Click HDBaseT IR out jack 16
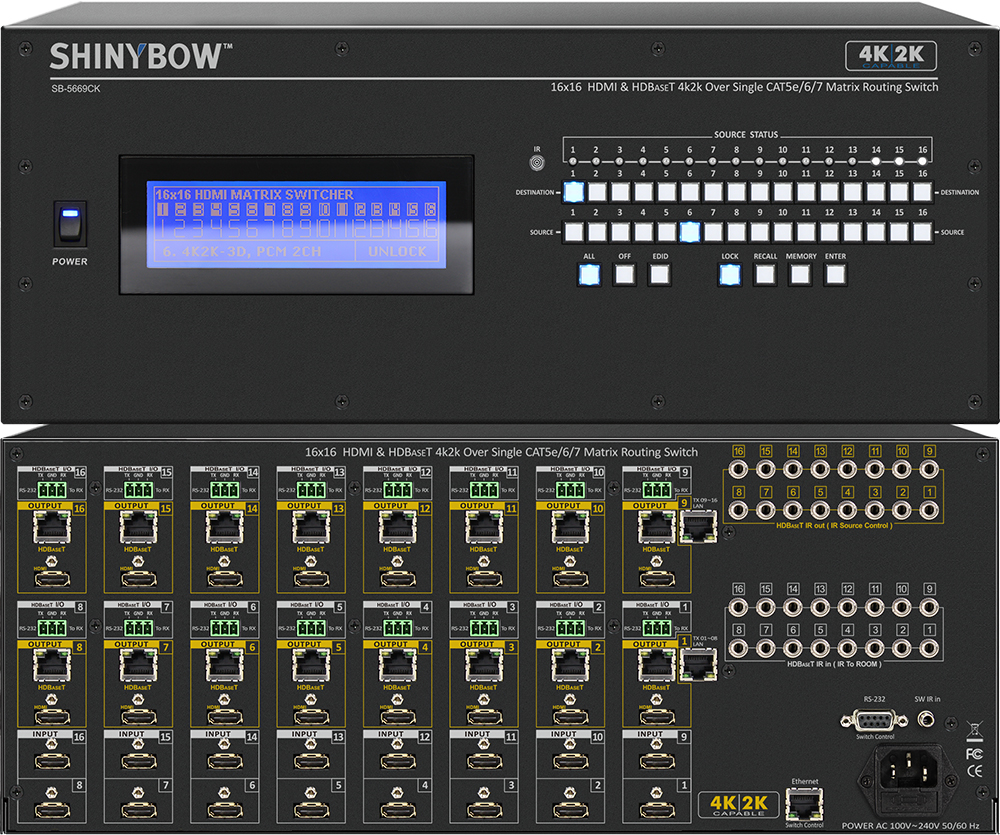The image size is (1000, 835). click(739, 469)
